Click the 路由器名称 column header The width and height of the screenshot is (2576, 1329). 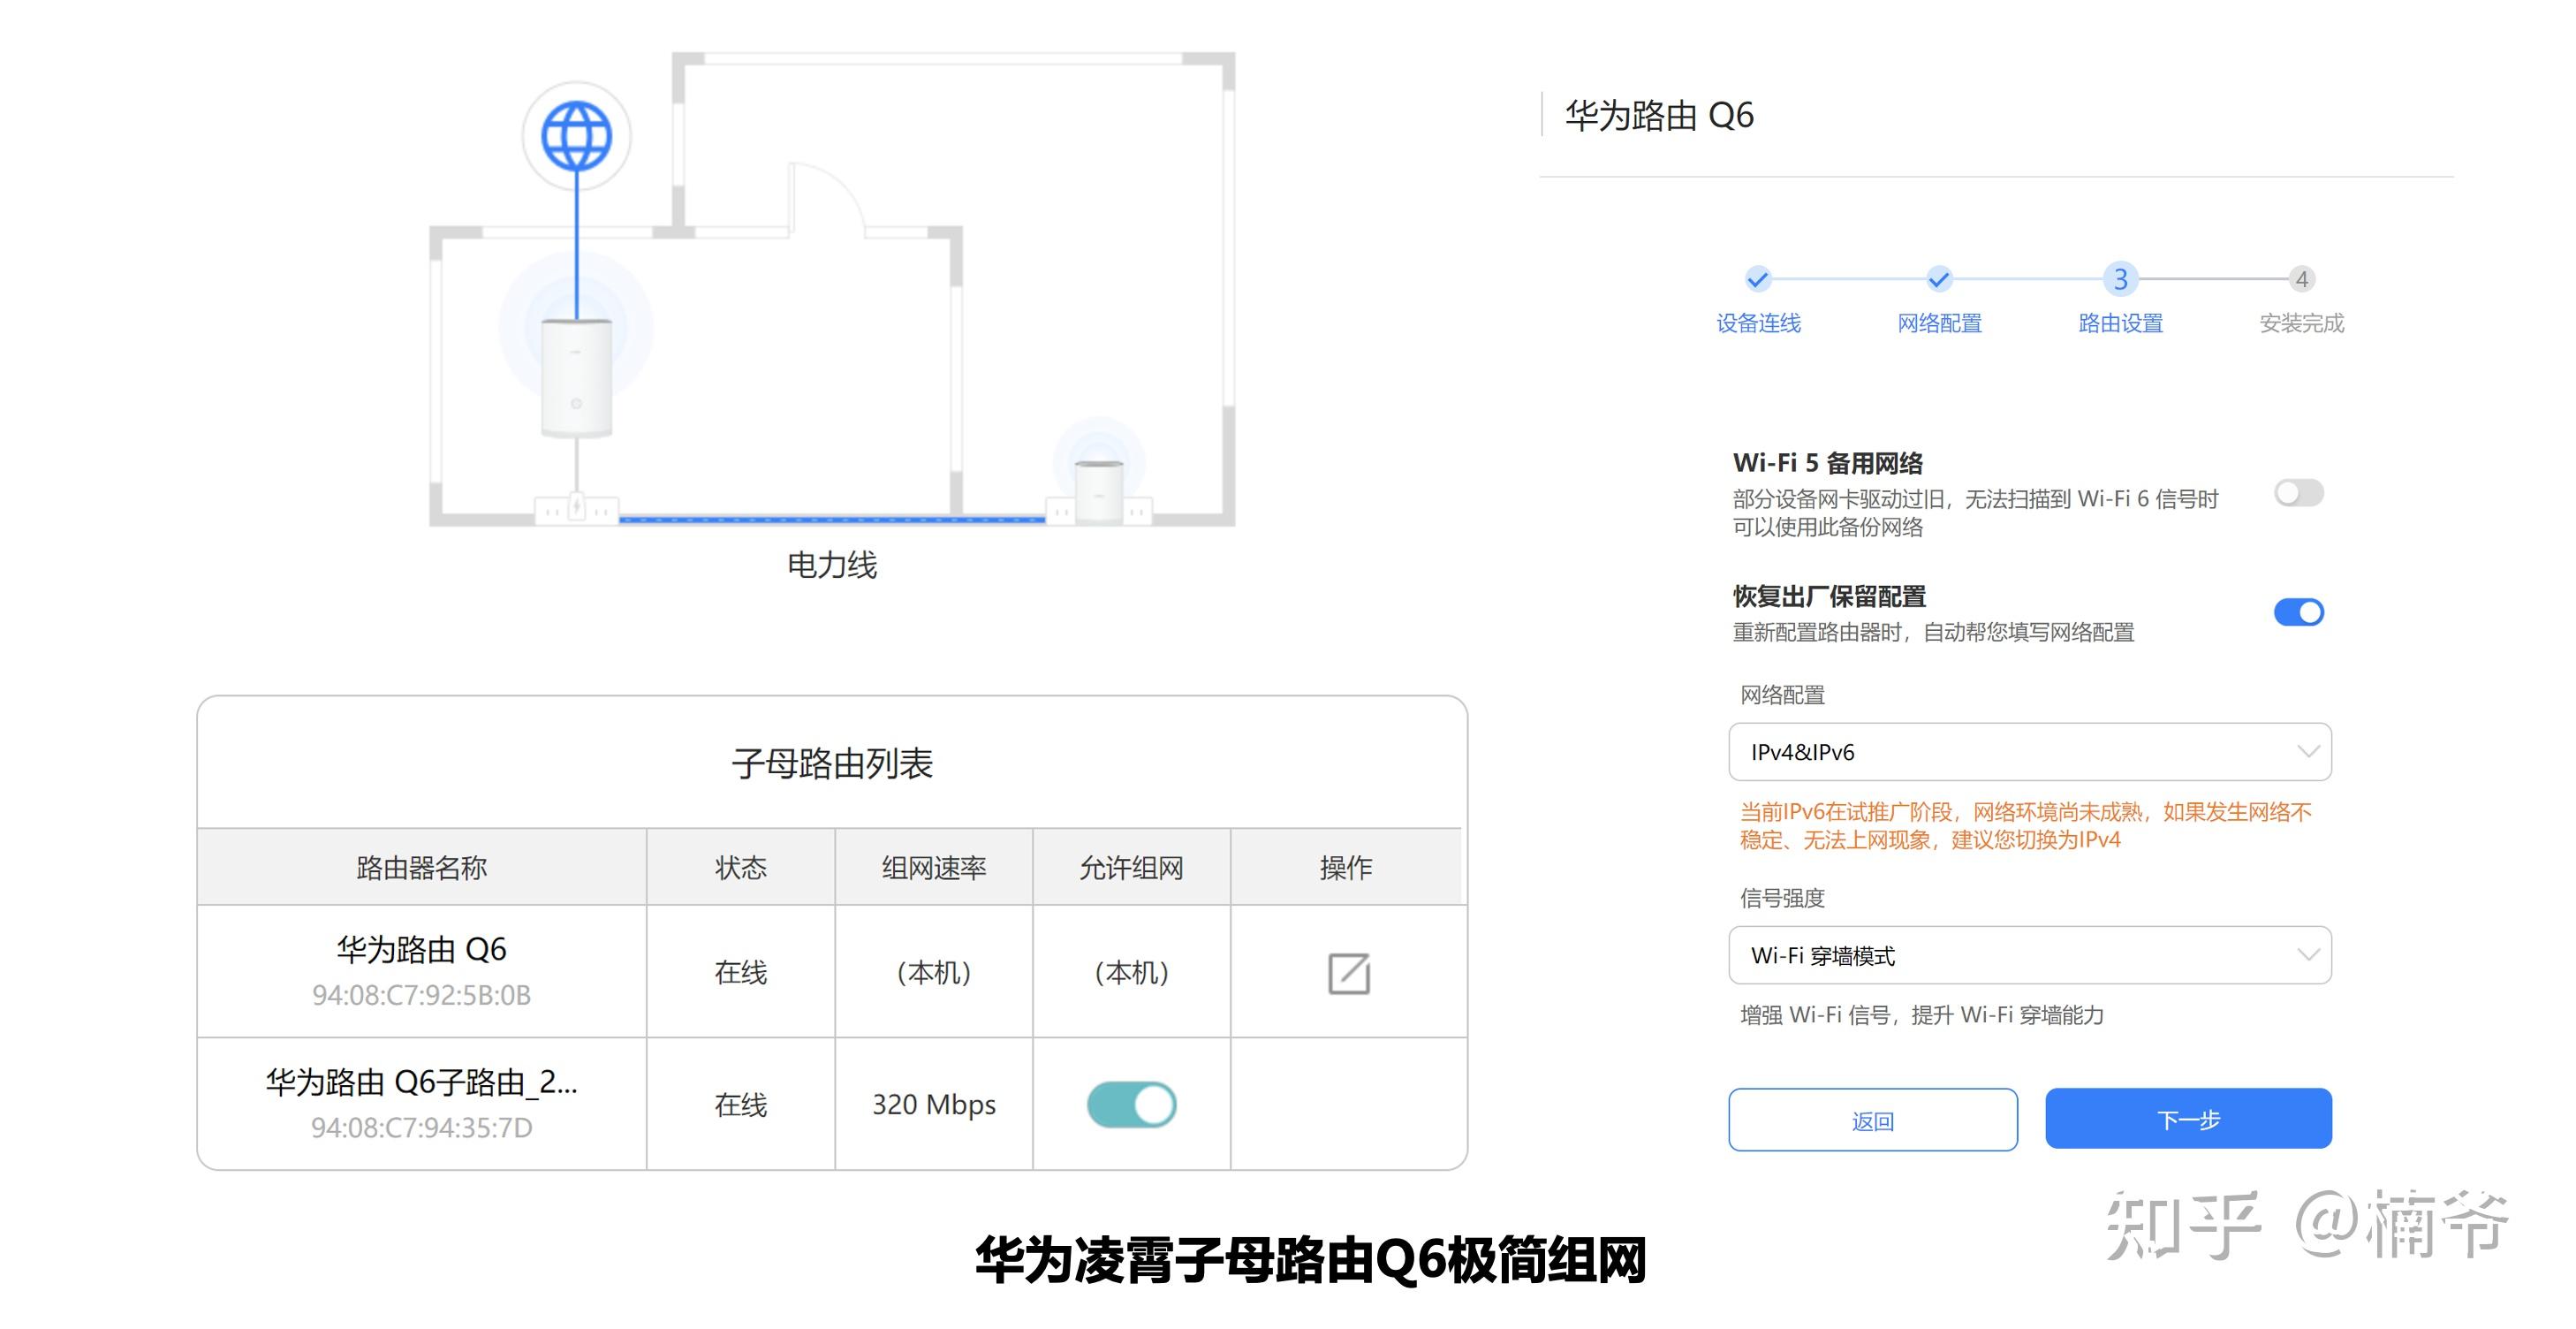421,867
